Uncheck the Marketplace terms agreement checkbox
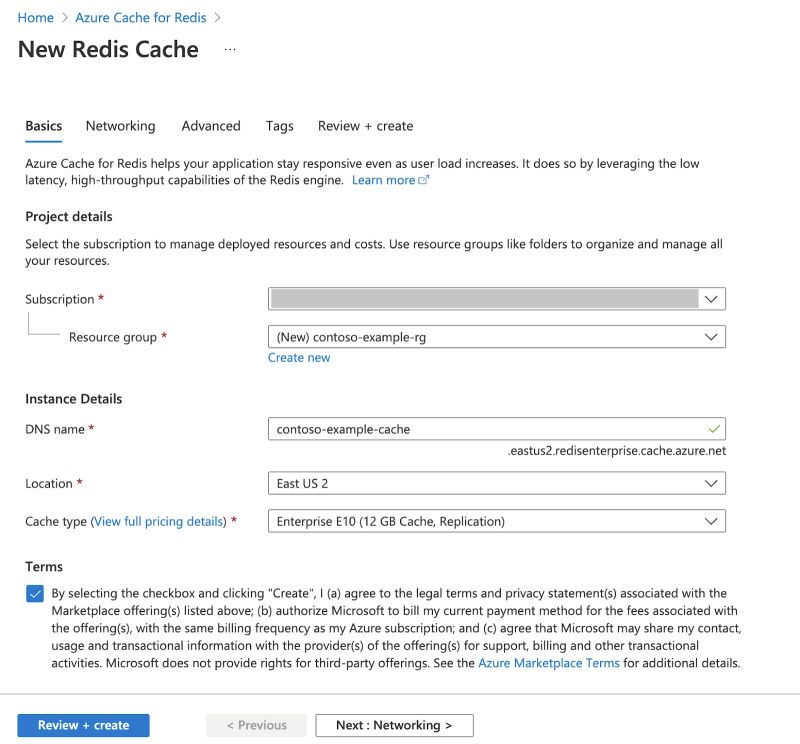 (x=33, y=592)
